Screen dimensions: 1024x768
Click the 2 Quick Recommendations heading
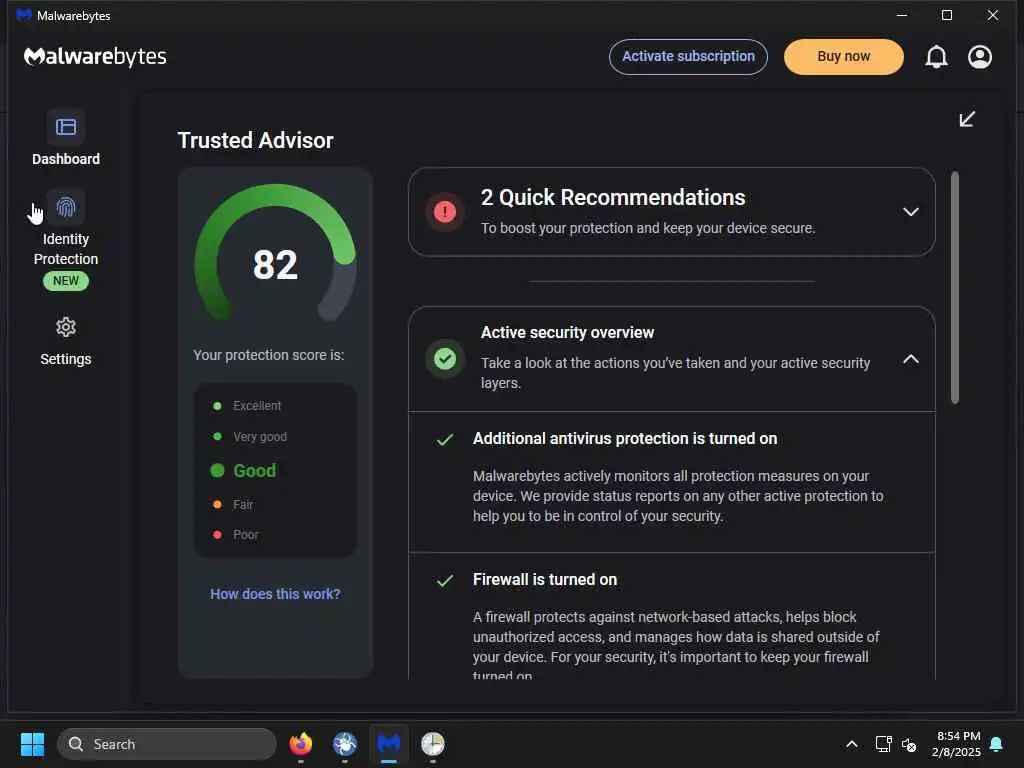point(613,197)
